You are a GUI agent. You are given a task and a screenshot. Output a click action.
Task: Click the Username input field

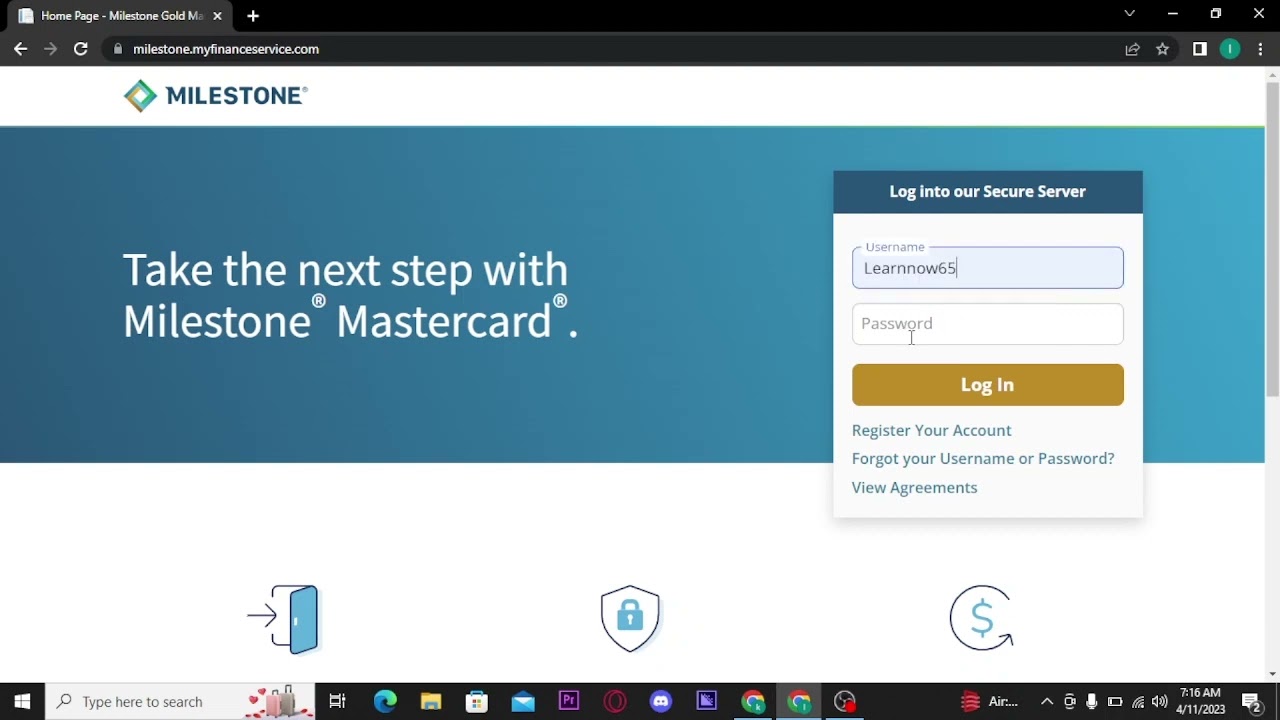[x=988, y=268]
